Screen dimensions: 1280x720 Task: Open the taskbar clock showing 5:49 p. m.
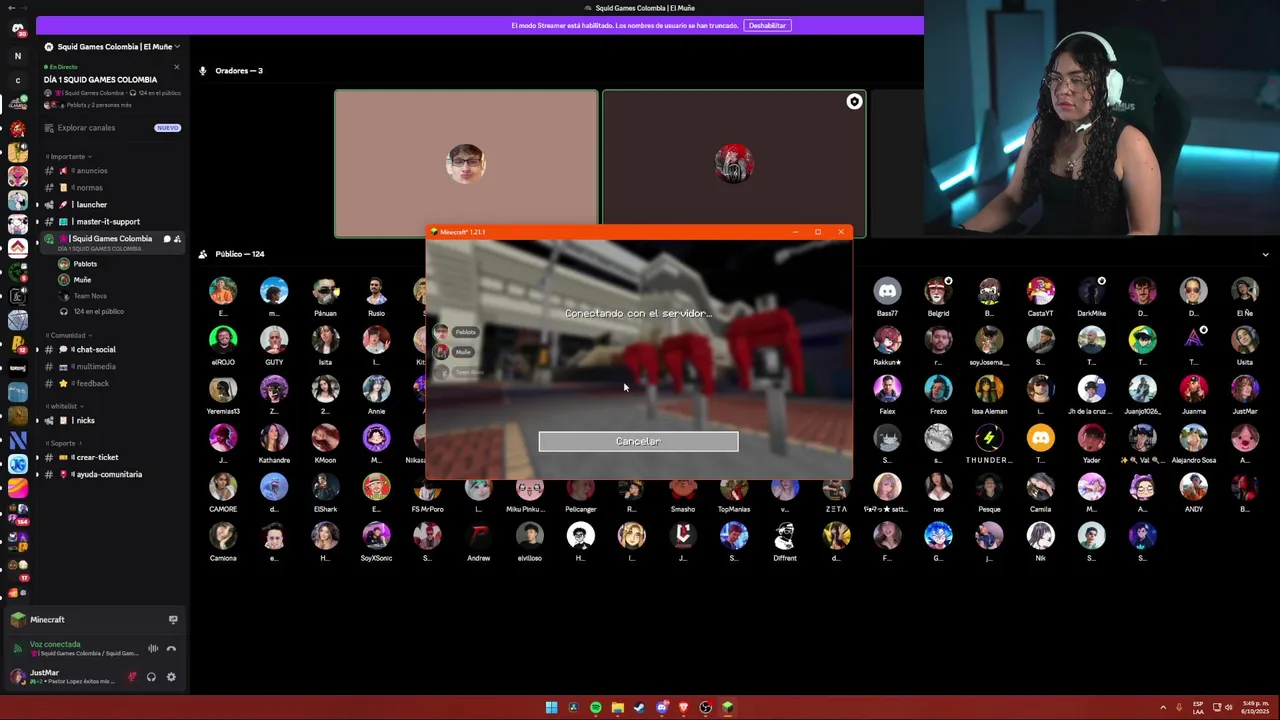pyautogui.click(x=1255, y=708)
